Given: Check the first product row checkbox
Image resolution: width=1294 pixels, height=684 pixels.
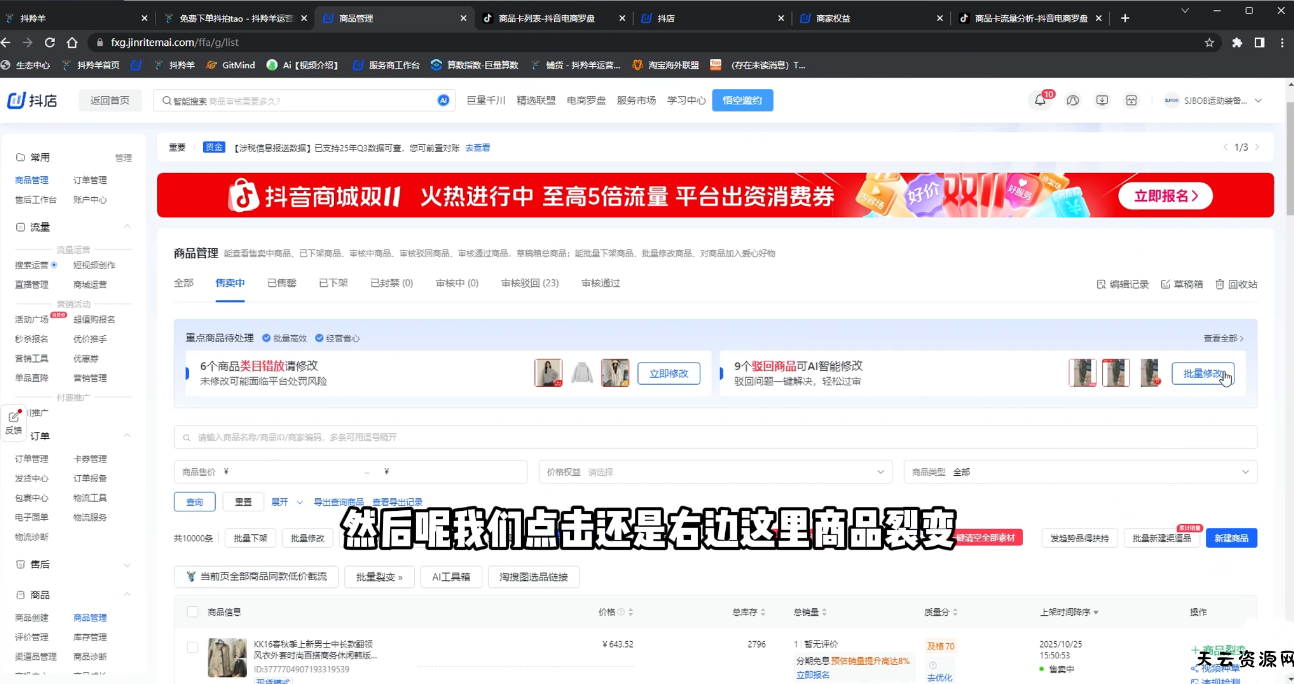Looking at the screenshot, I should point(193,647).
